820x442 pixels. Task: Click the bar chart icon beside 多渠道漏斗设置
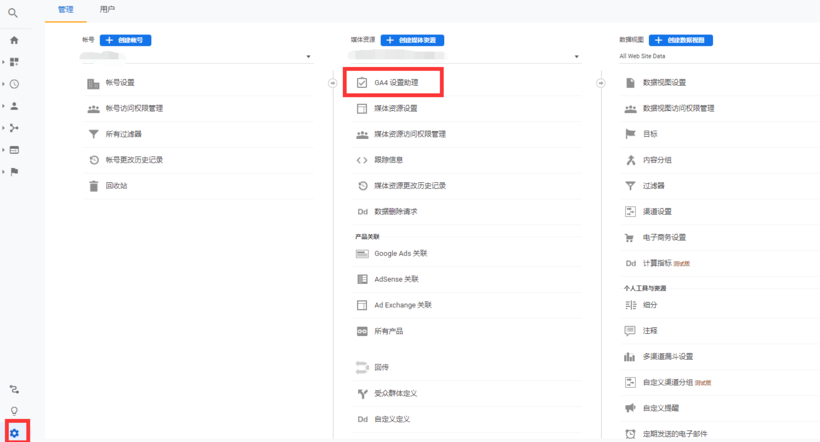[630, 357]
